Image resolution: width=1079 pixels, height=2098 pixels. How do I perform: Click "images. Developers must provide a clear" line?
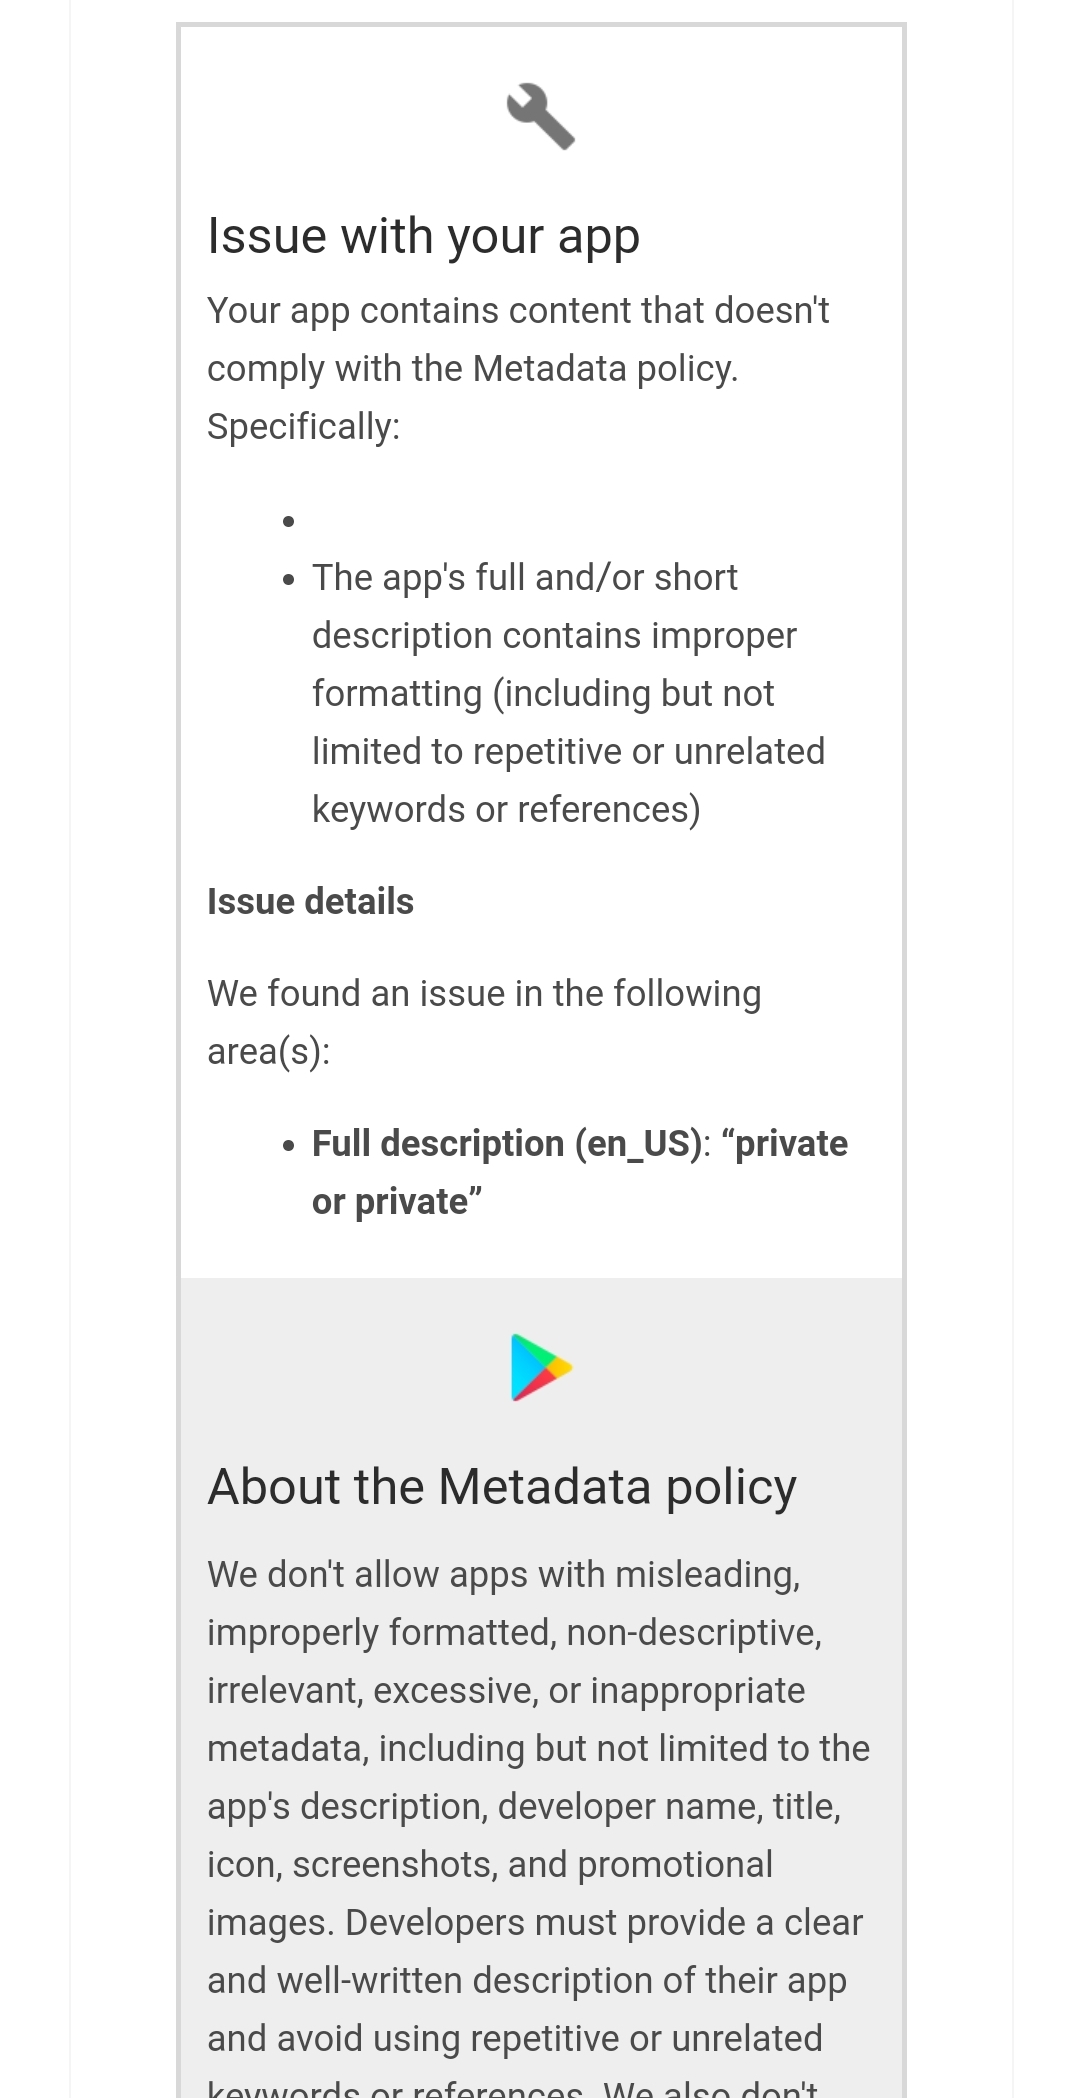(x=535, y=1922)
